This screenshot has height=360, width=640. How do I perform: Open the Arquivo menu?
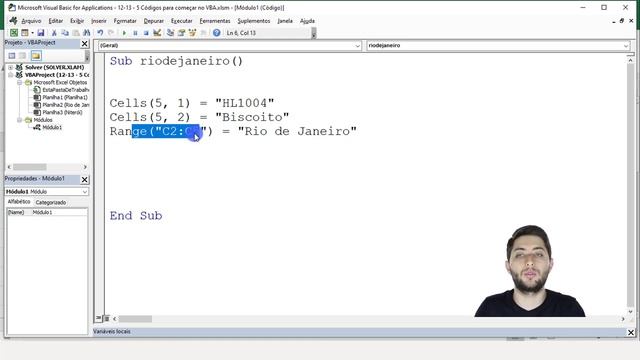31,21
